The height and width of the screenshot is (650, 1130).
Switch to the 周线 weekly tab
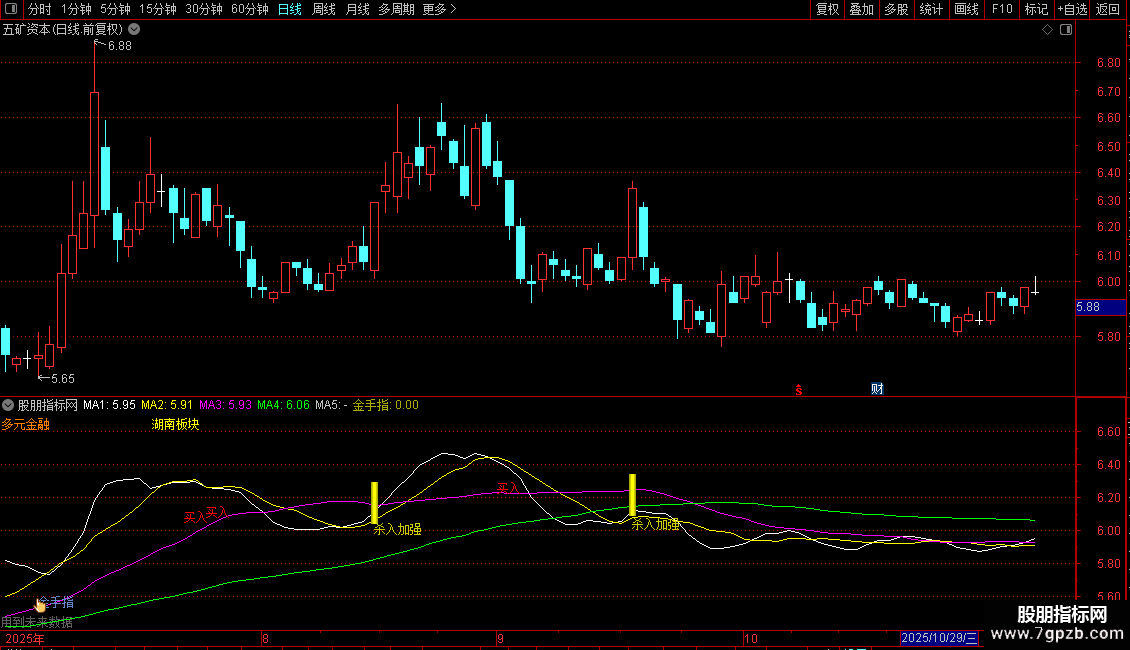(324, 9)
